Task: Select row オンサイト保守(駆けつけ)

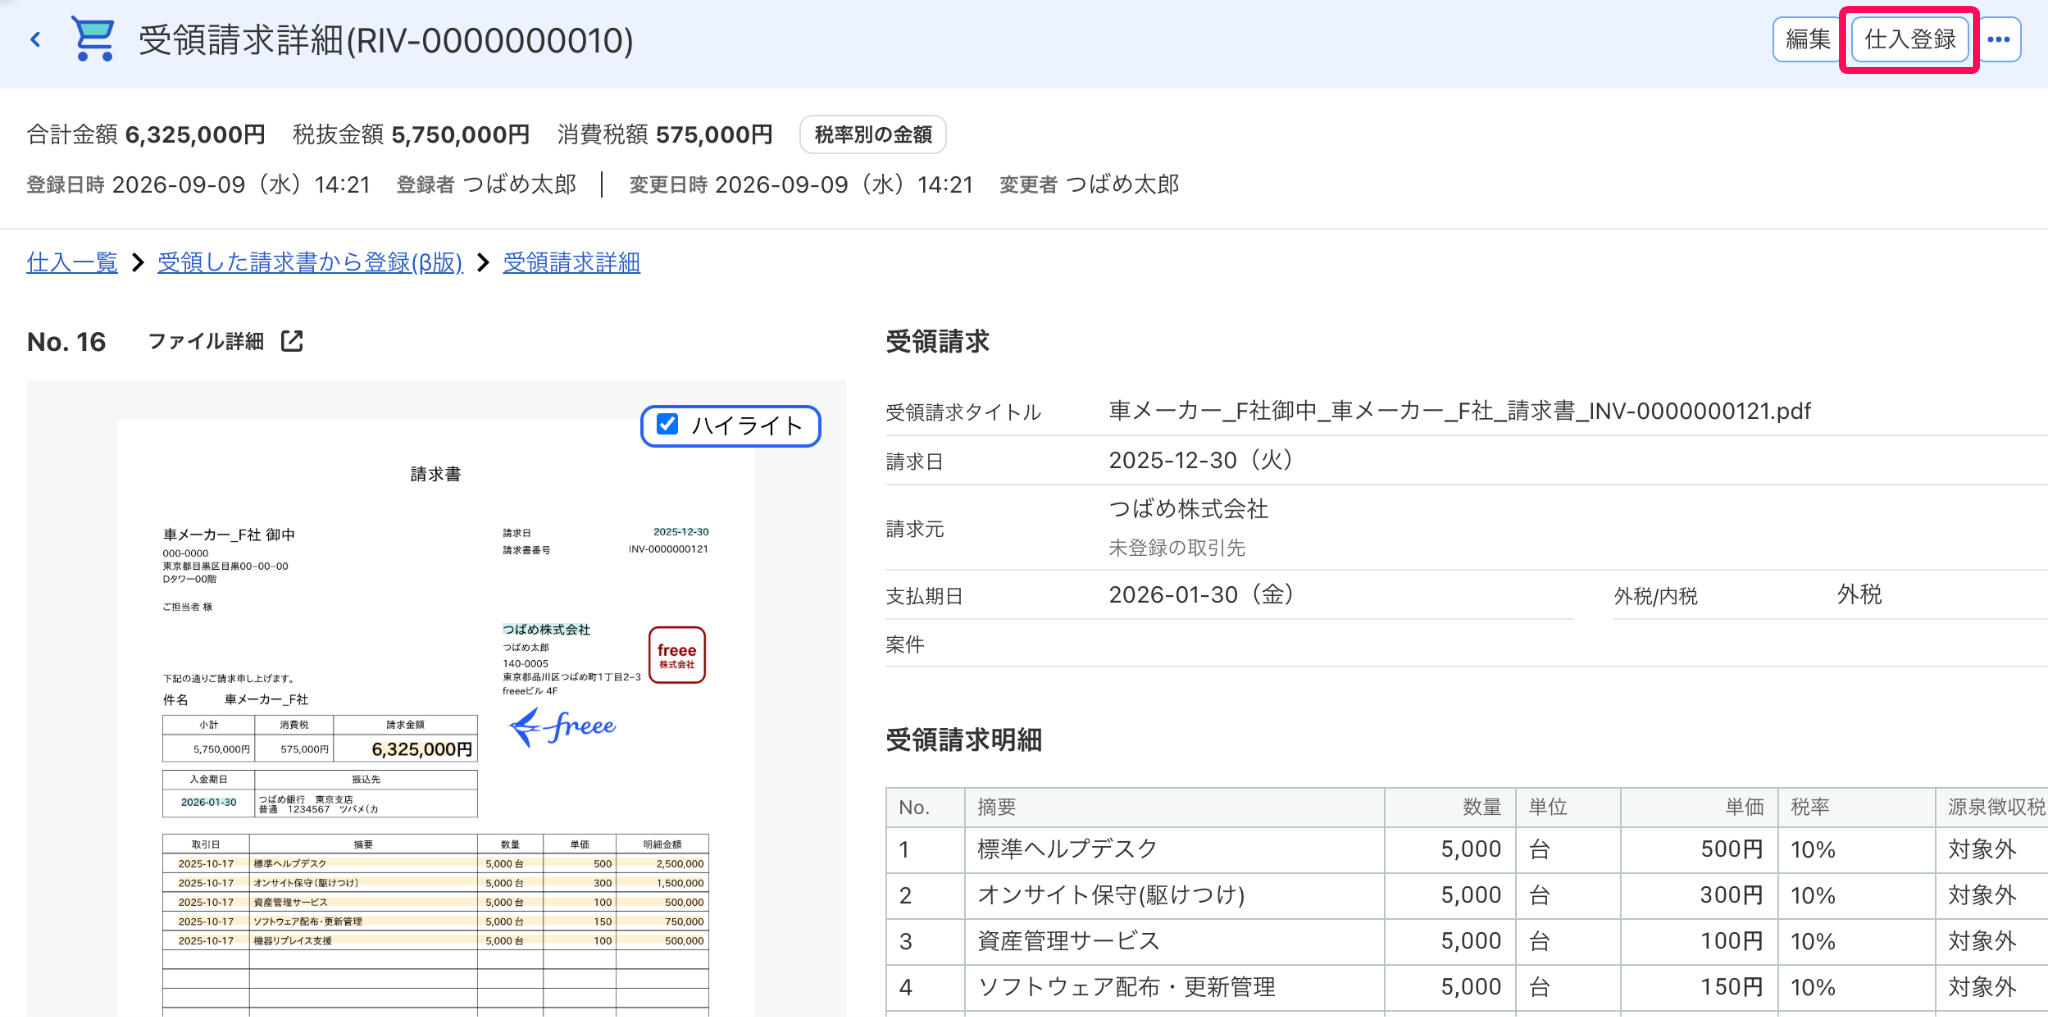Action: pos(1466,896)
